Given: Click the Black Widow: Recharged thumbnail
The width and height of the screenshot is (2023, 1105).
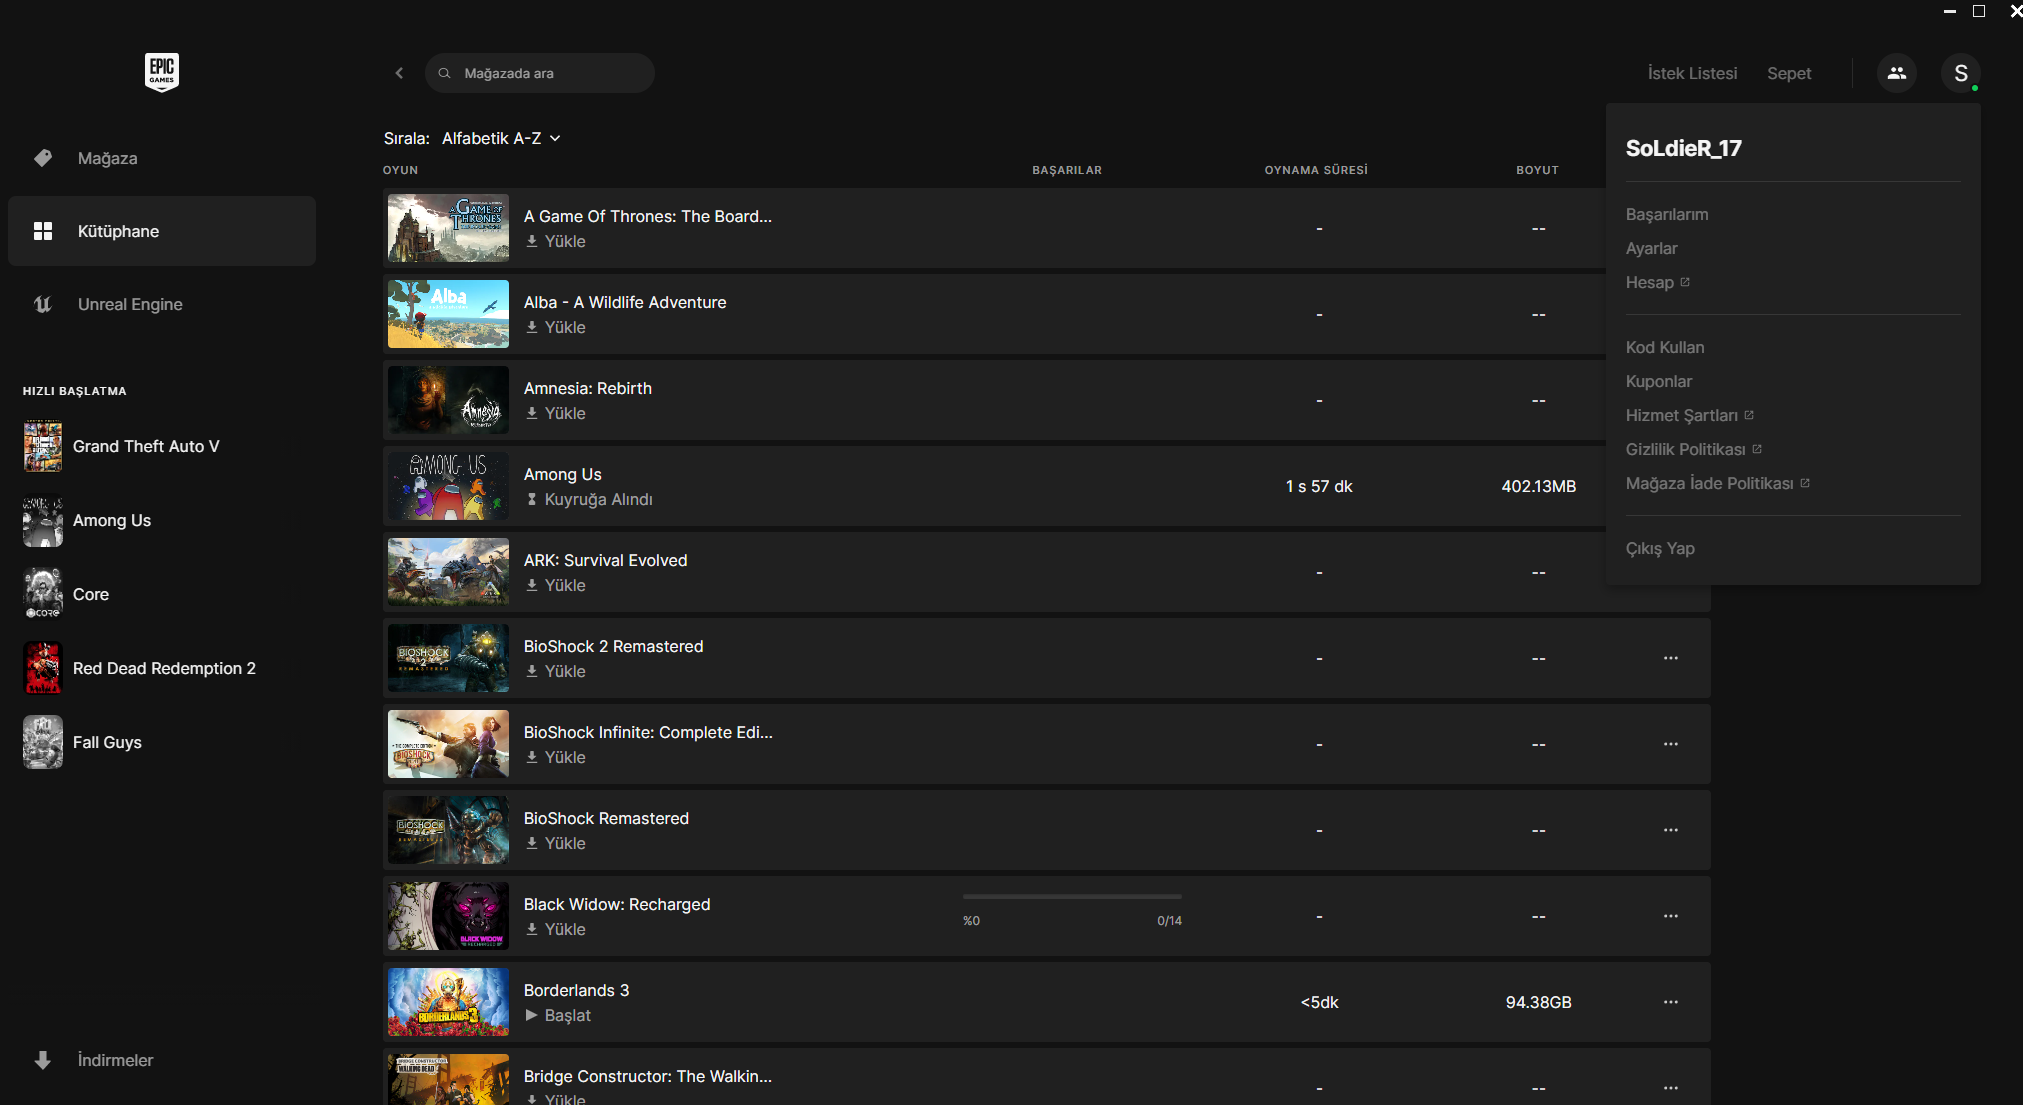Looking at the screenshot, I should click(448, 916).
